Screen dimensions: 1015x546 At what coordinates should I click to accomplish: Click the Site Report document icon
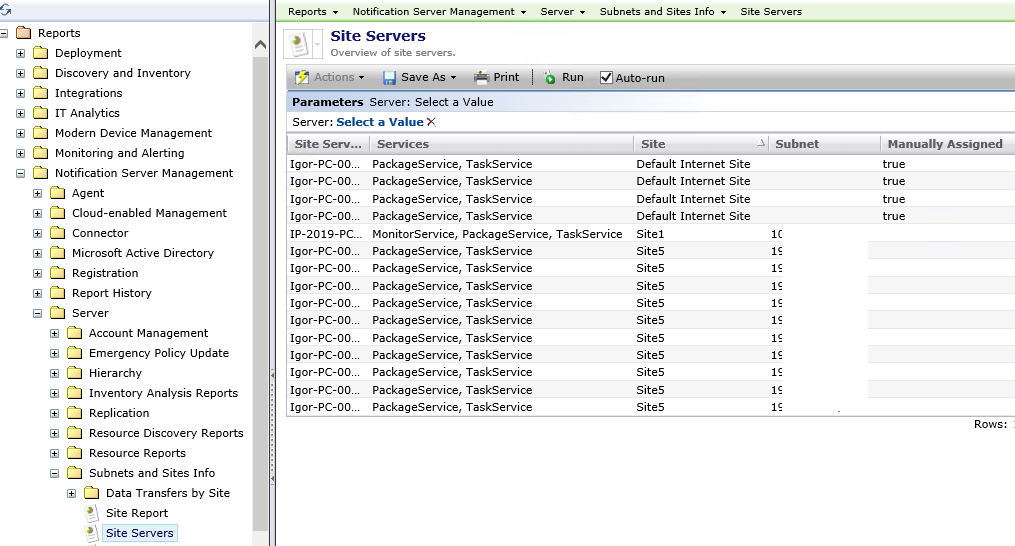click(93, 514)
